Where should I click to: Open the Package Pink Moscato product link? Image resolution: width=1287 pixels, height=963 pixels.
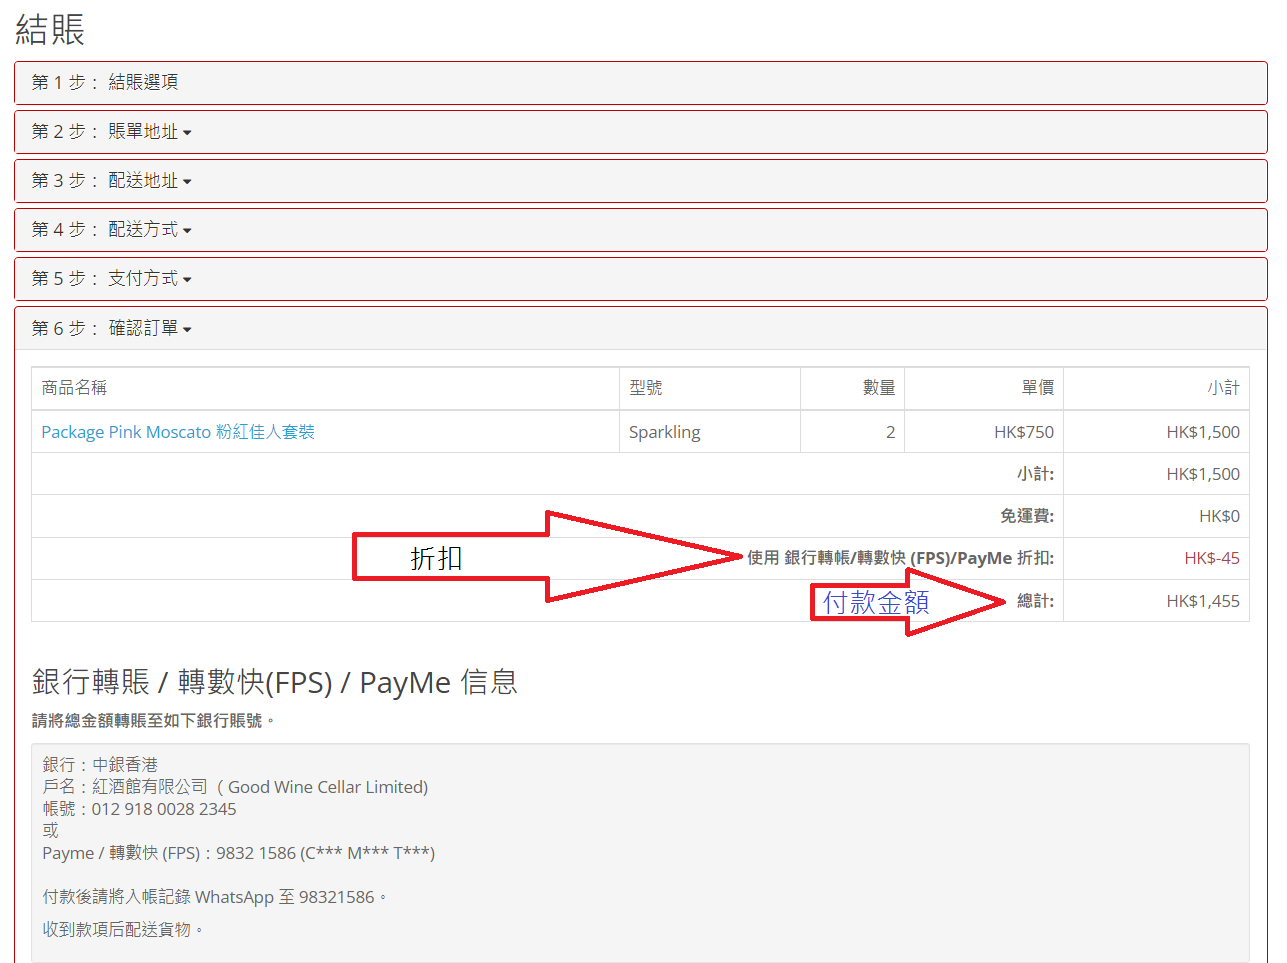pos(178,432)
